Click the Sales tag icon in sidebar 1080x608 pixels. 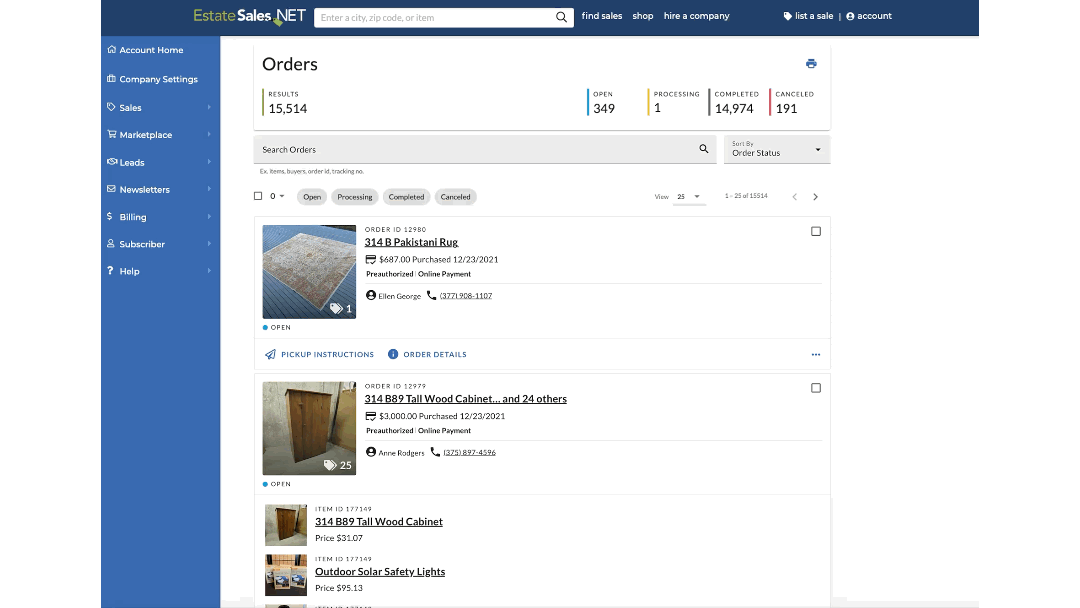112,107
